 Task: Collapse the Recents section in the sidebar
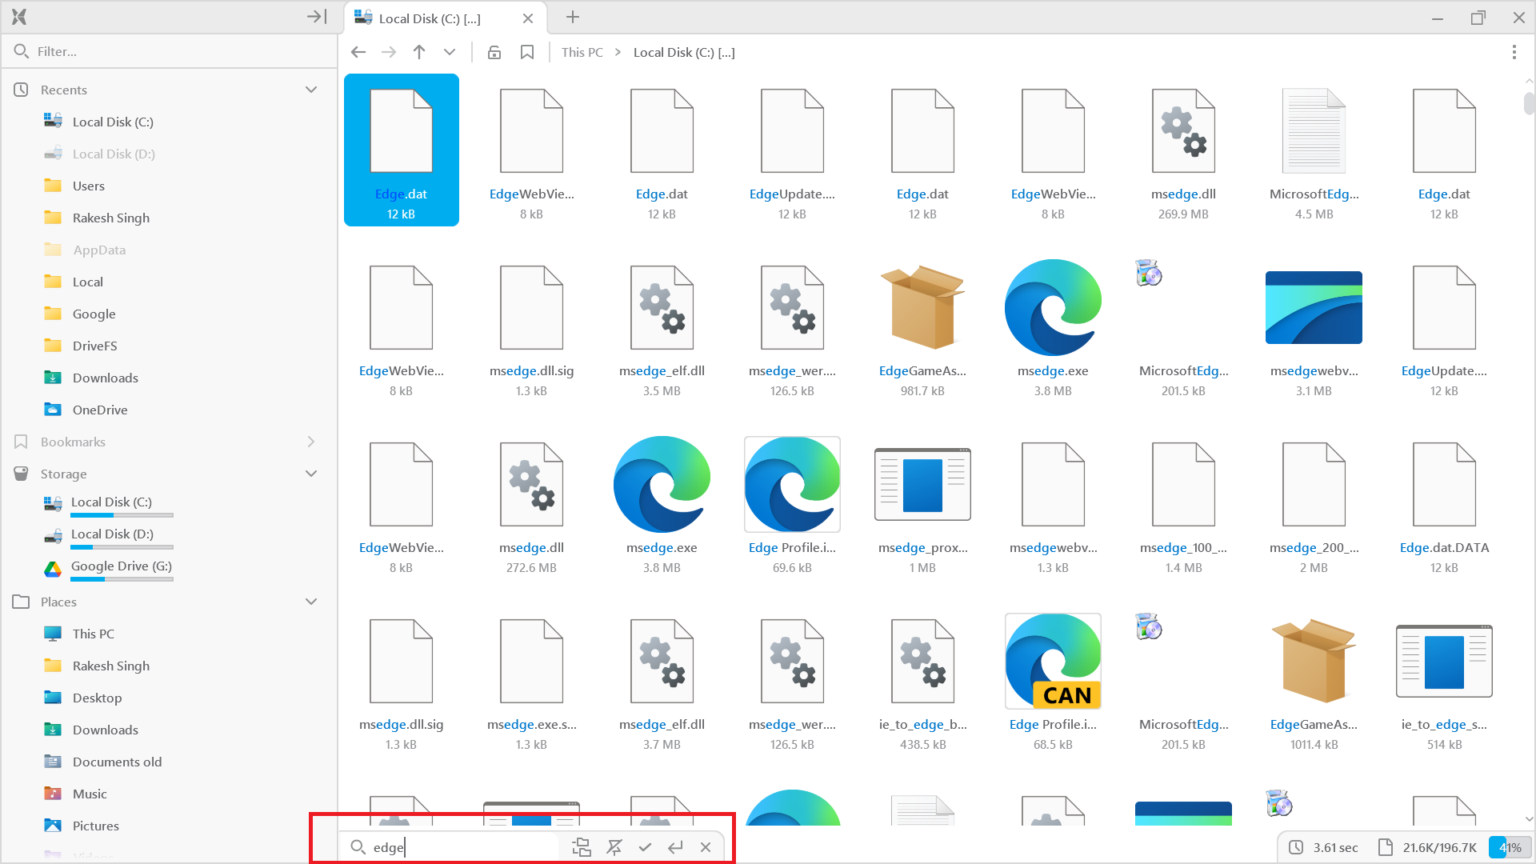coord(311,89)
